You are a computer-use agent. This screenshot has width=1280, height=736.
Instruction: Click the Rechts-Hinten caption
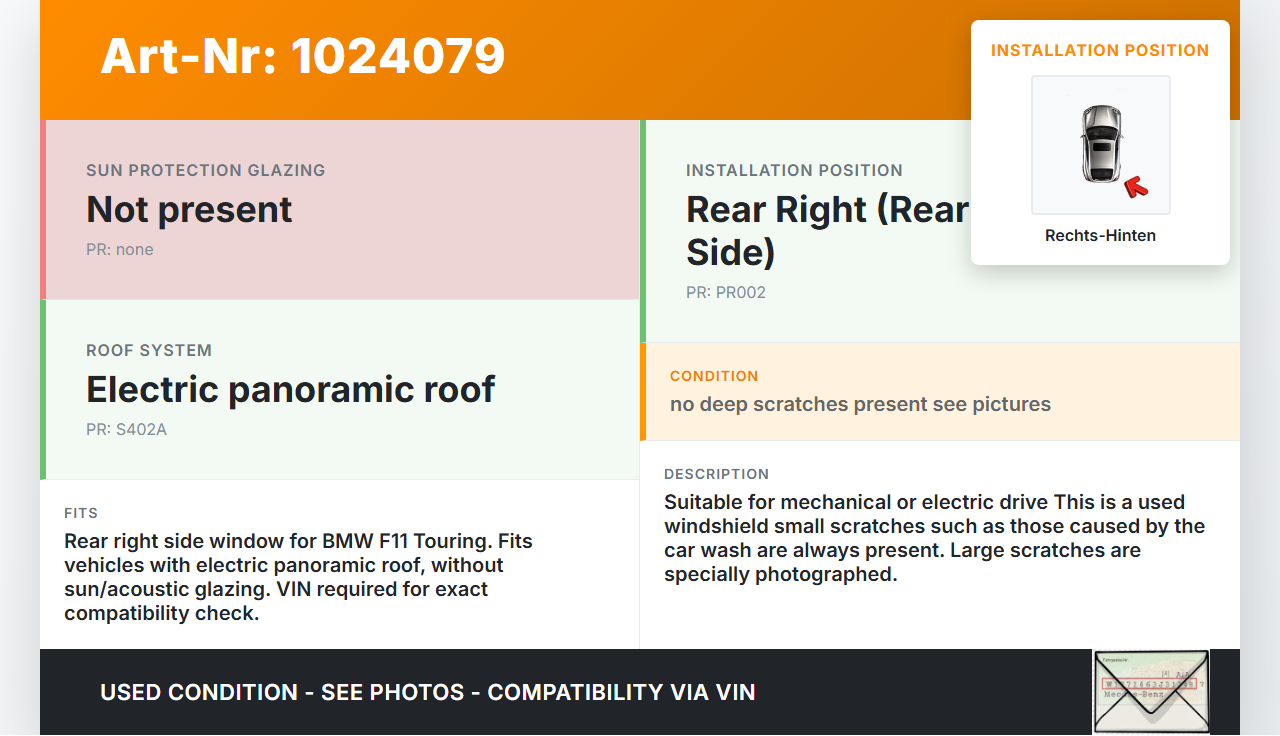pos(1100,236)
